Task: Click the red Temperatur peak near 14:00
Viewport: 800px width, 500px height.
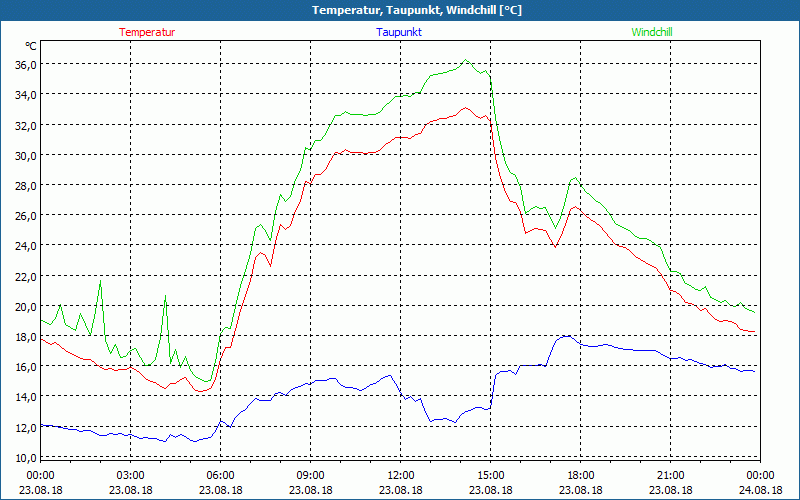Action: pos(465,108)
